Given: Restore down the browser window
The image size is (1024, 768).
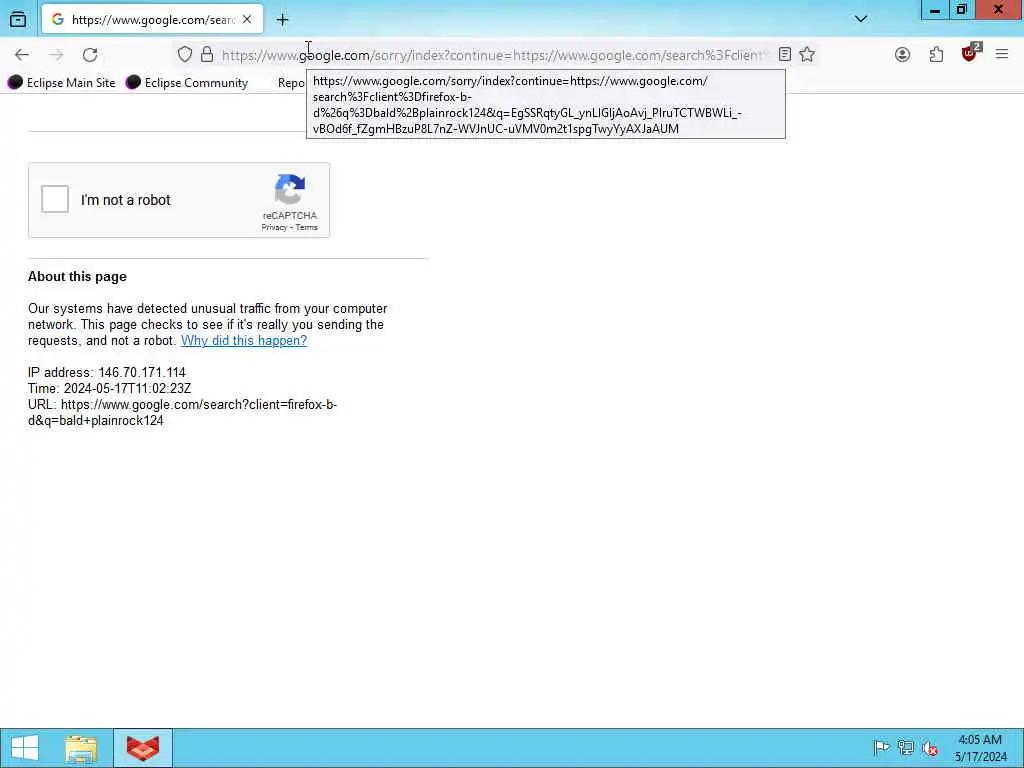Looking at the screenshot, I should (961, 10).
